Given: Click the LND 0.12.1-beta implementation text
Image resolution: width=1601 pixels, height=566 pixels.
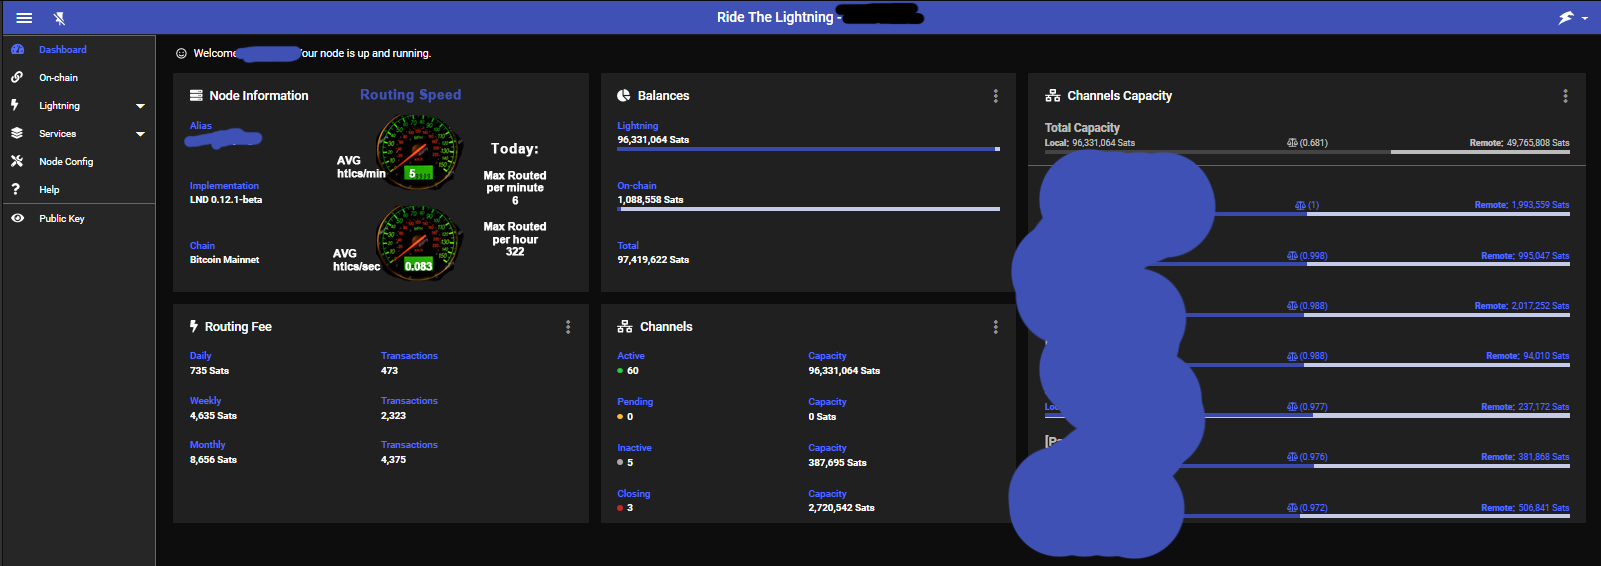Looking at the screenshot, I should coord(226,200).
